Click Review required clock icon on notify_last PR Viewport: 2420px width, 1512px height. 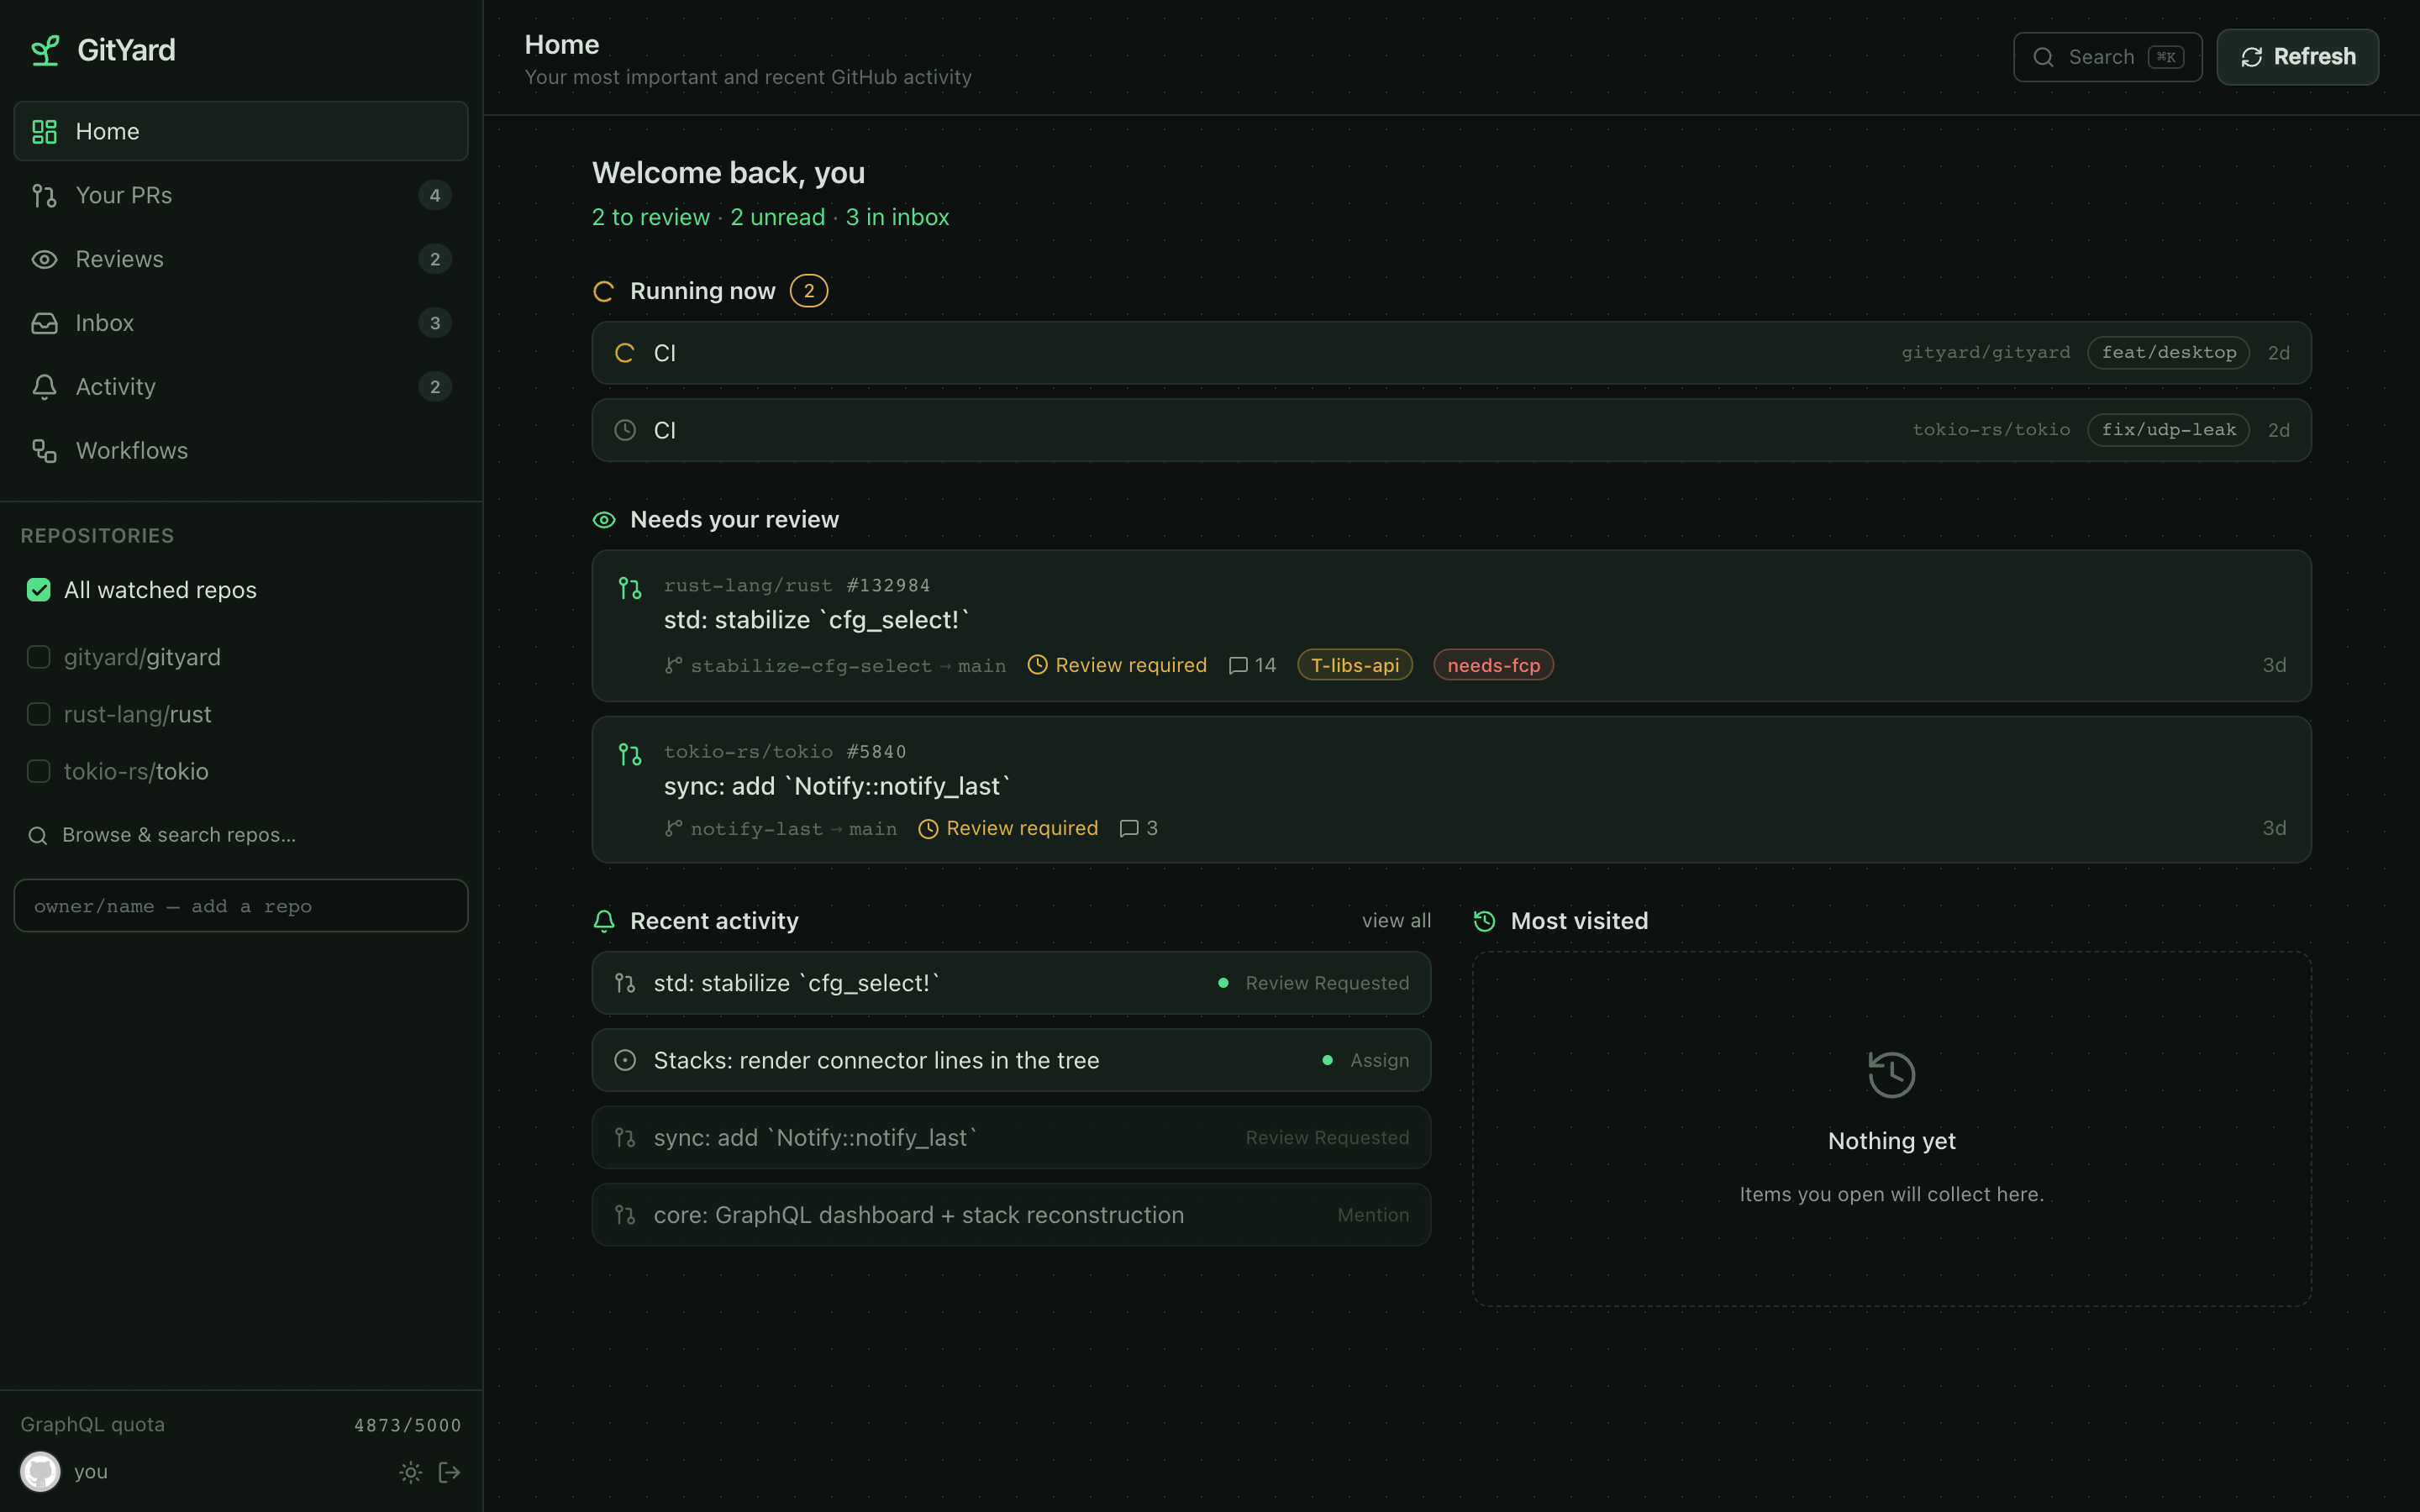point(928,828)
